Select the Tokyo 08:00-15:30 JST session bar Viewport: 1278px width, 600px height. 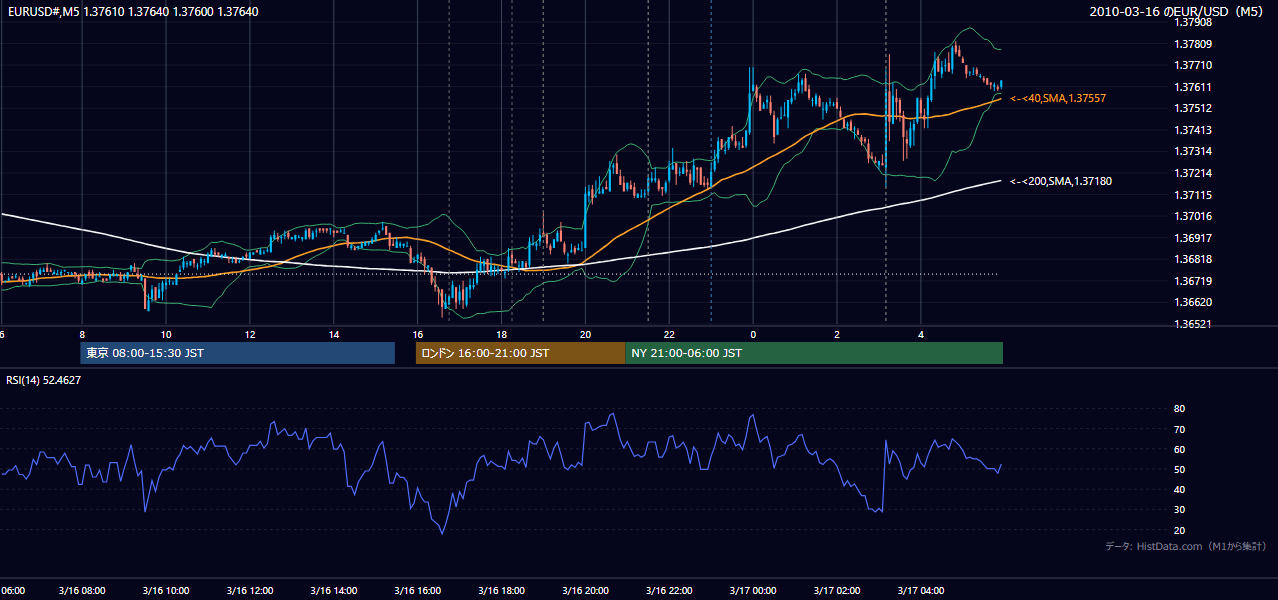tap(238, 353)
